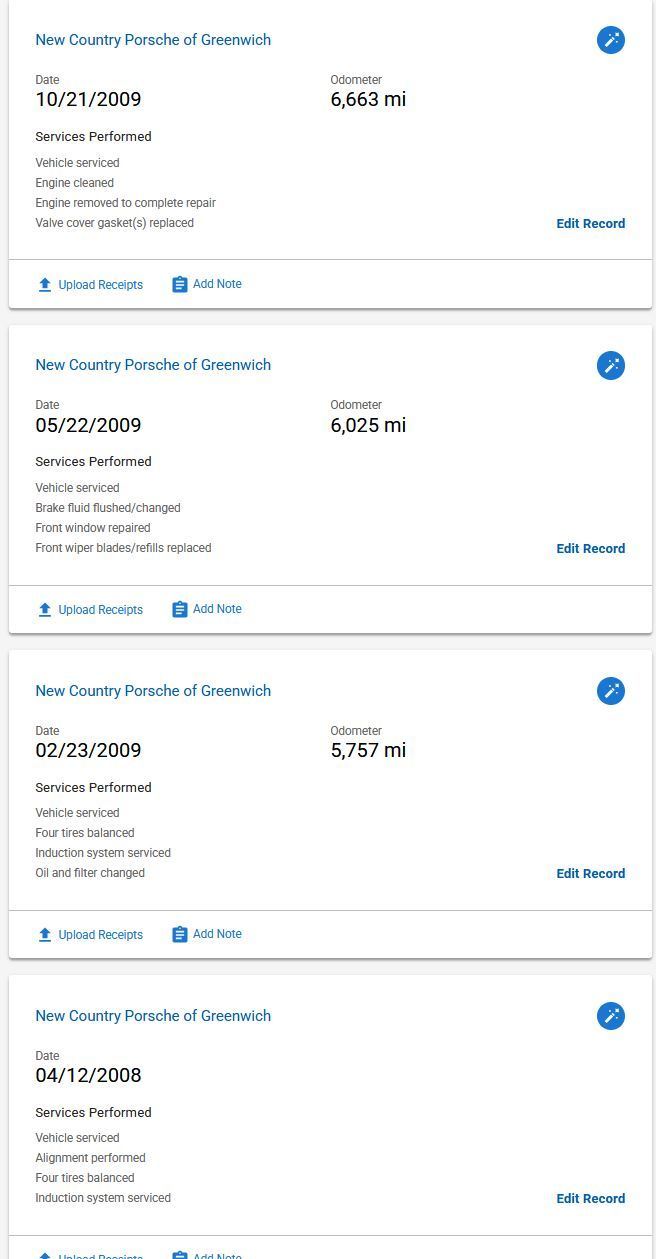Click clipboard note icon for 10/21/2009 record
Screen dimensions: 656x1259
(180, 285)
